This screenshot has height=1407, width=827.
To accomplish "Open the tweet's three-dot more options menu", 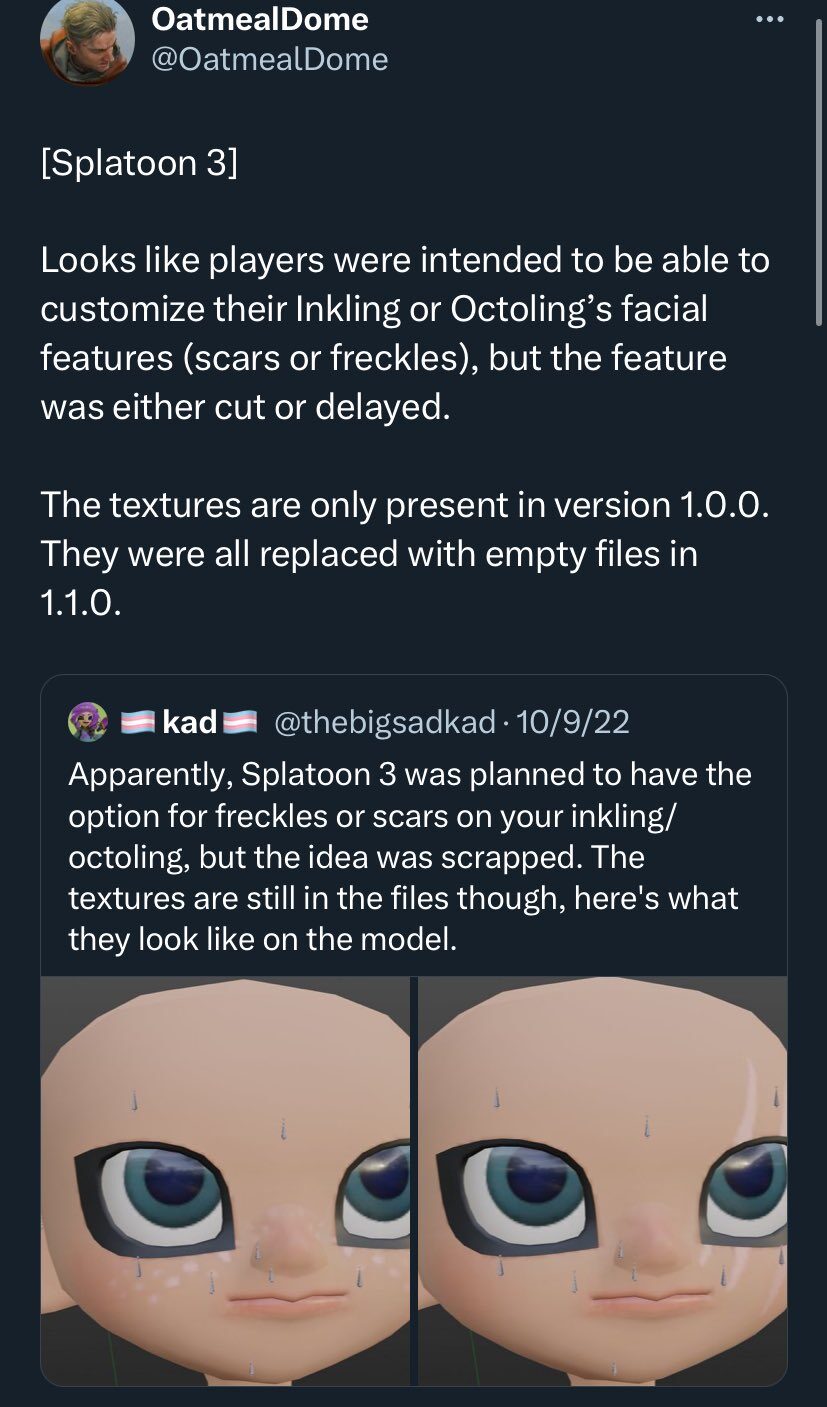I will click(x=769, y=19).
